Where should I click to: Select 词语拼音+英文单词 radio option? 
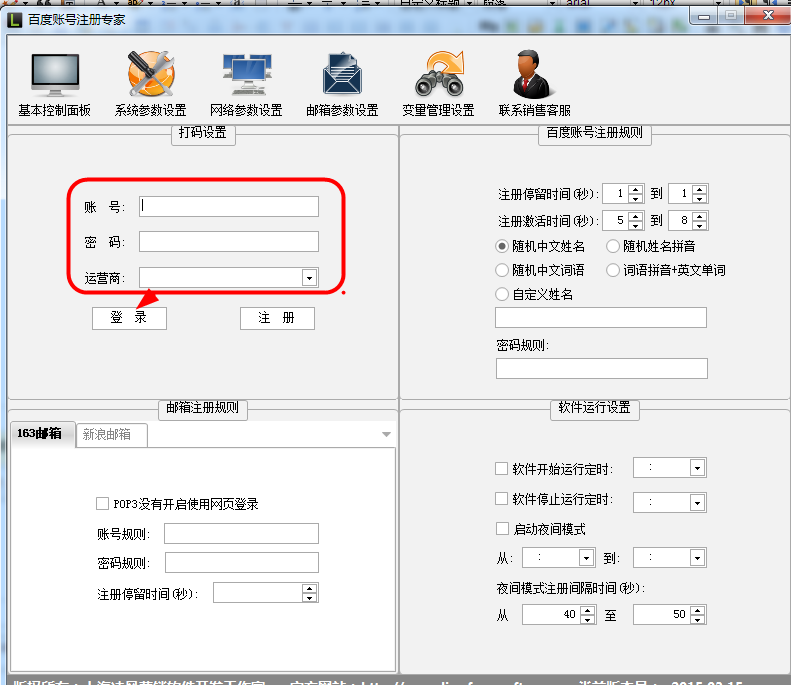612,270
